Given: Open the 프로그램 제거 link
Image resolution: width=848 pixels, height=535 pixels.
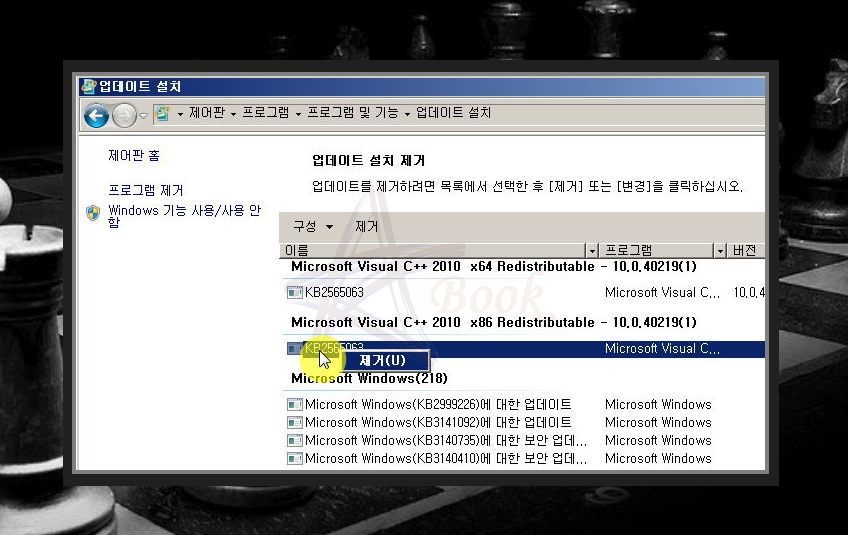Looking at the screenshot, I should click(x=146, y=190).
